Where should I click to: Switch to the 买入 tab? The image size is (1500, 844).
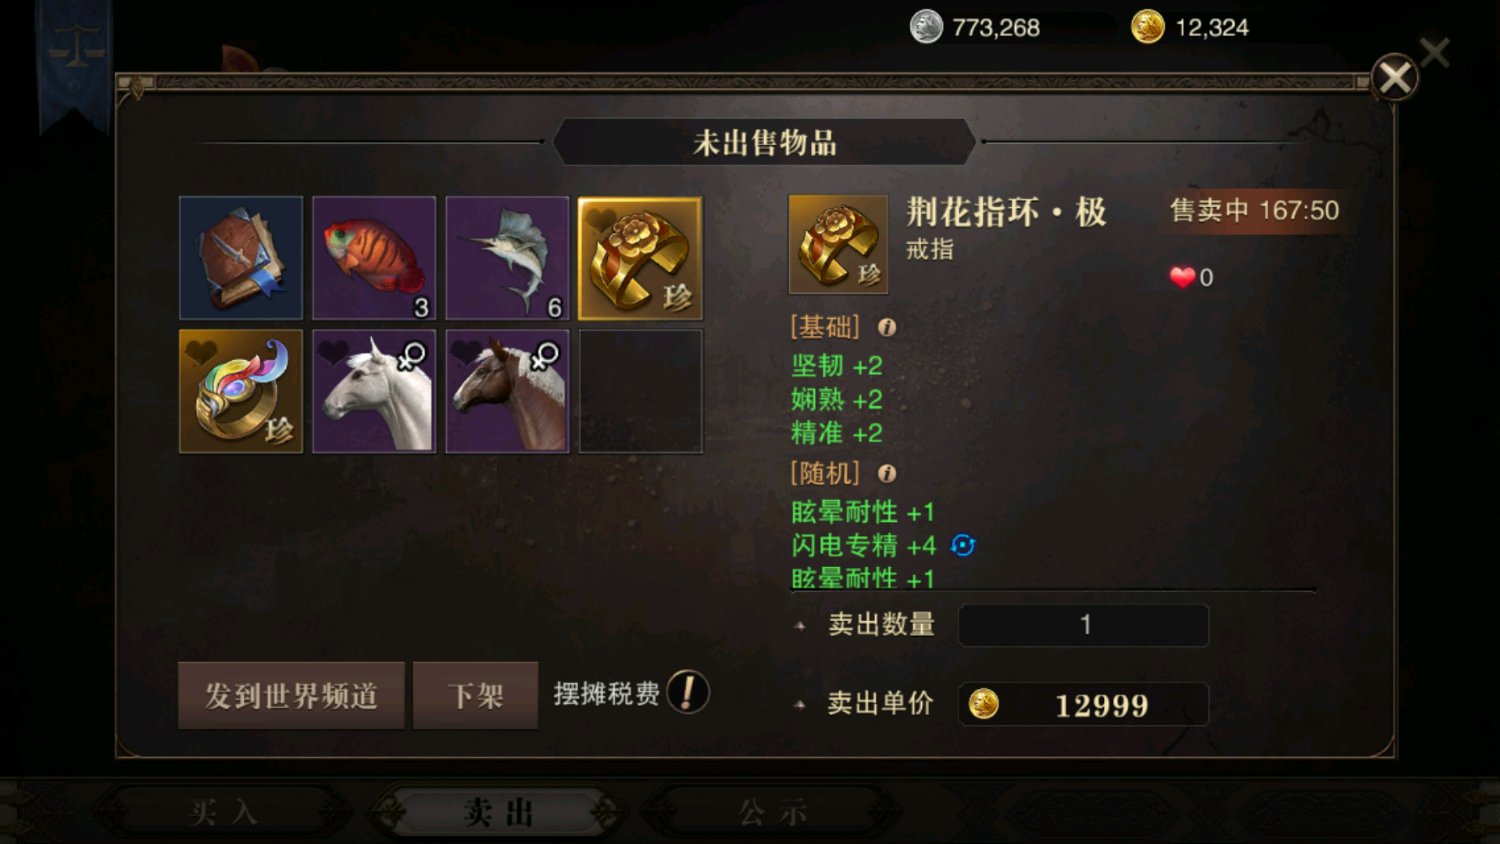[224, 812]
